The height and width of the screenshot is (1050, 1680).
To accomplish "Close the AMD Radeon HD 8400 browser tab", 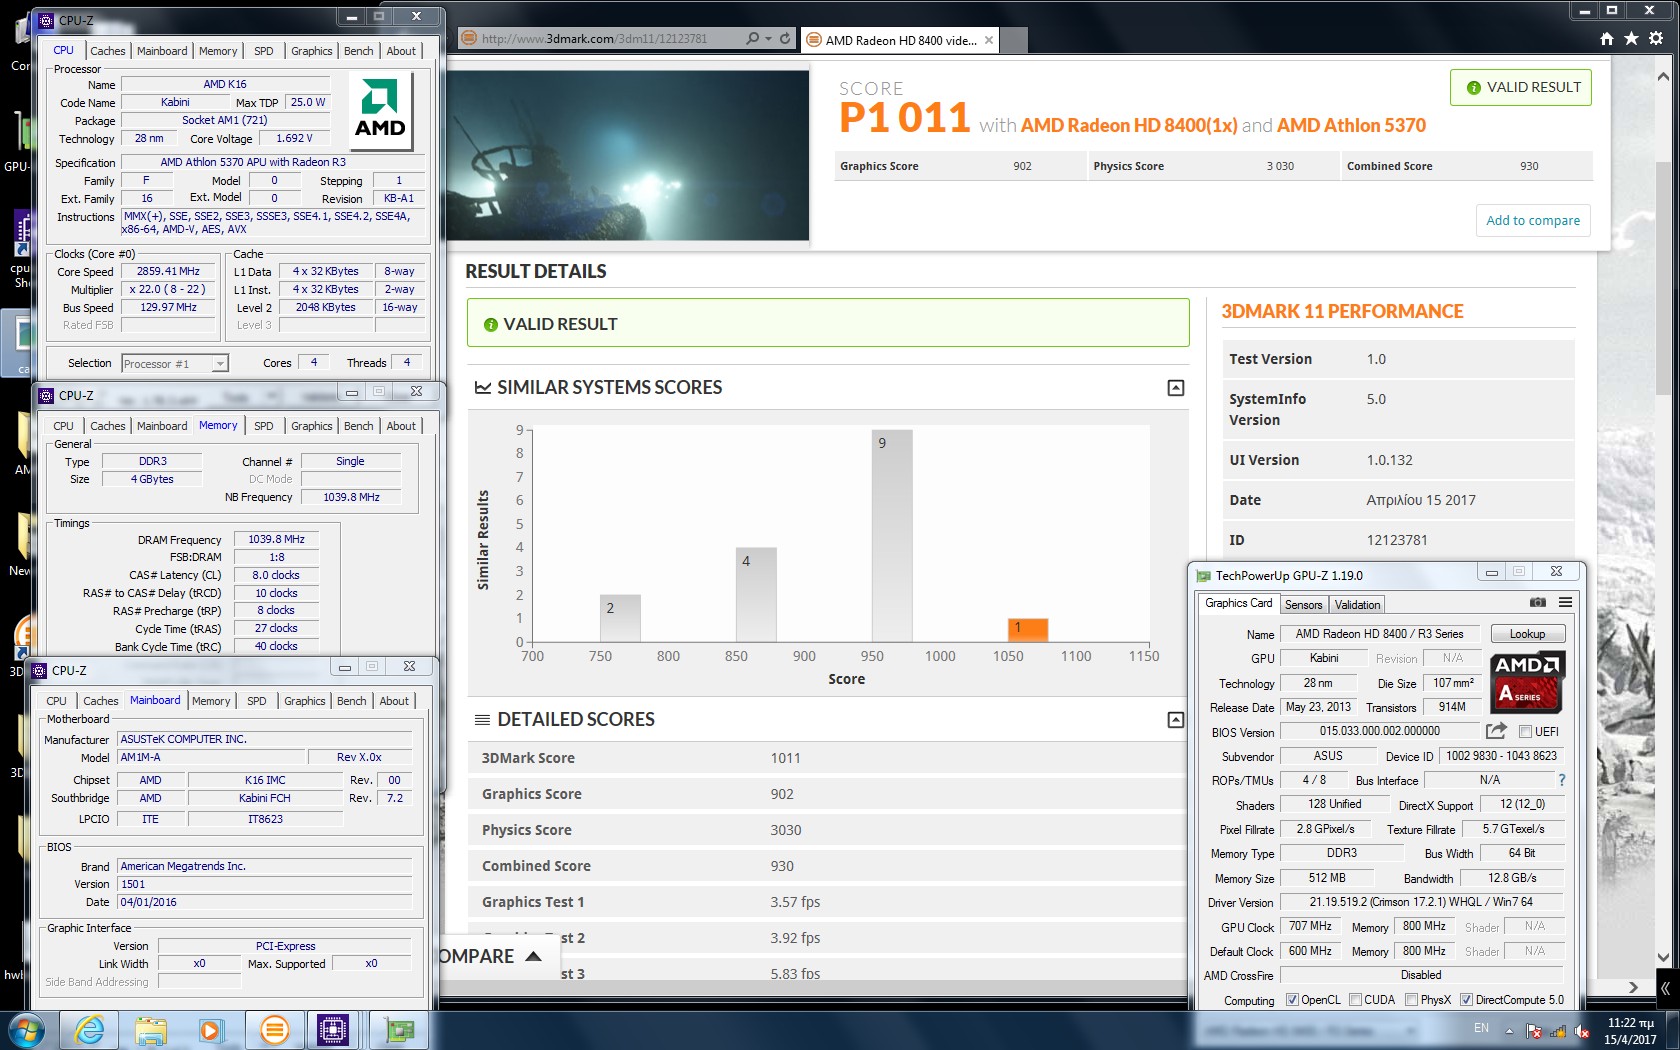I will 989,40.
